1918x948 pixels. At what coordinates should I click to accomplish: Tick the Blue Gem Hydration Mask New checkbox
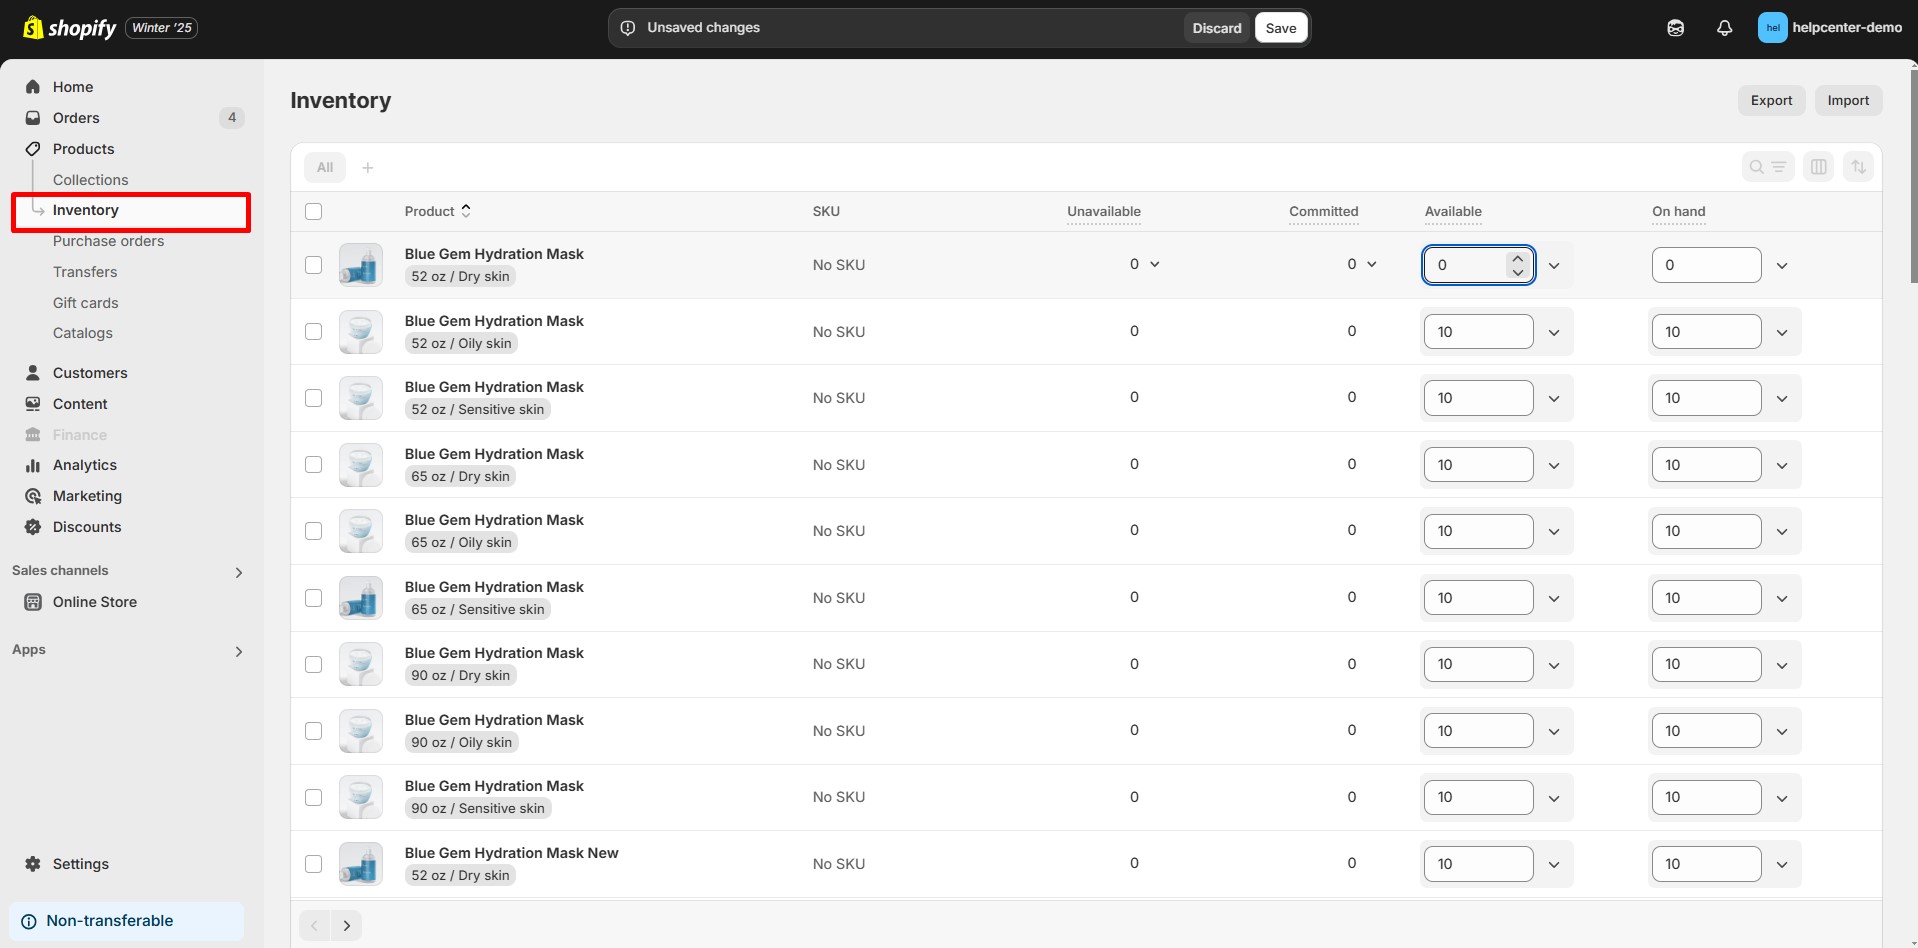pyautogui.click(x=314, y=864)
